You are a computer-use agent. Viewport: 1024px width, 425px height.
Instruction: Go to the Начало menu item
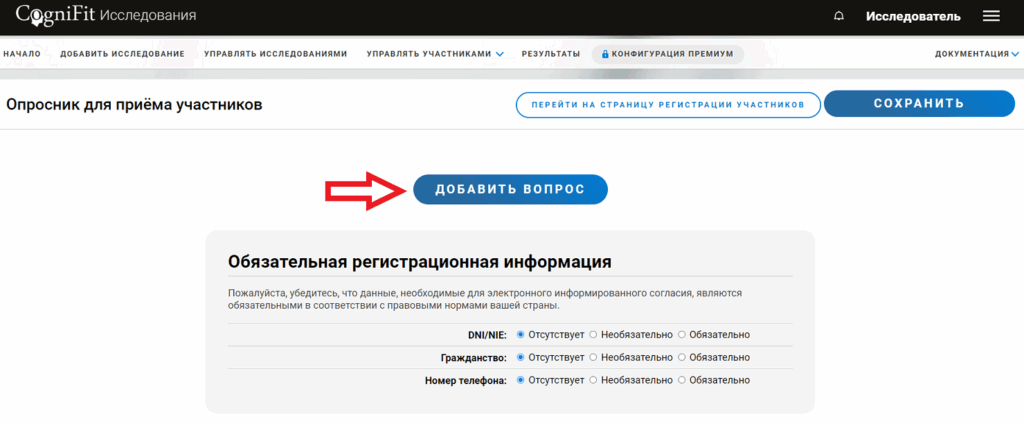pos(22,54)
